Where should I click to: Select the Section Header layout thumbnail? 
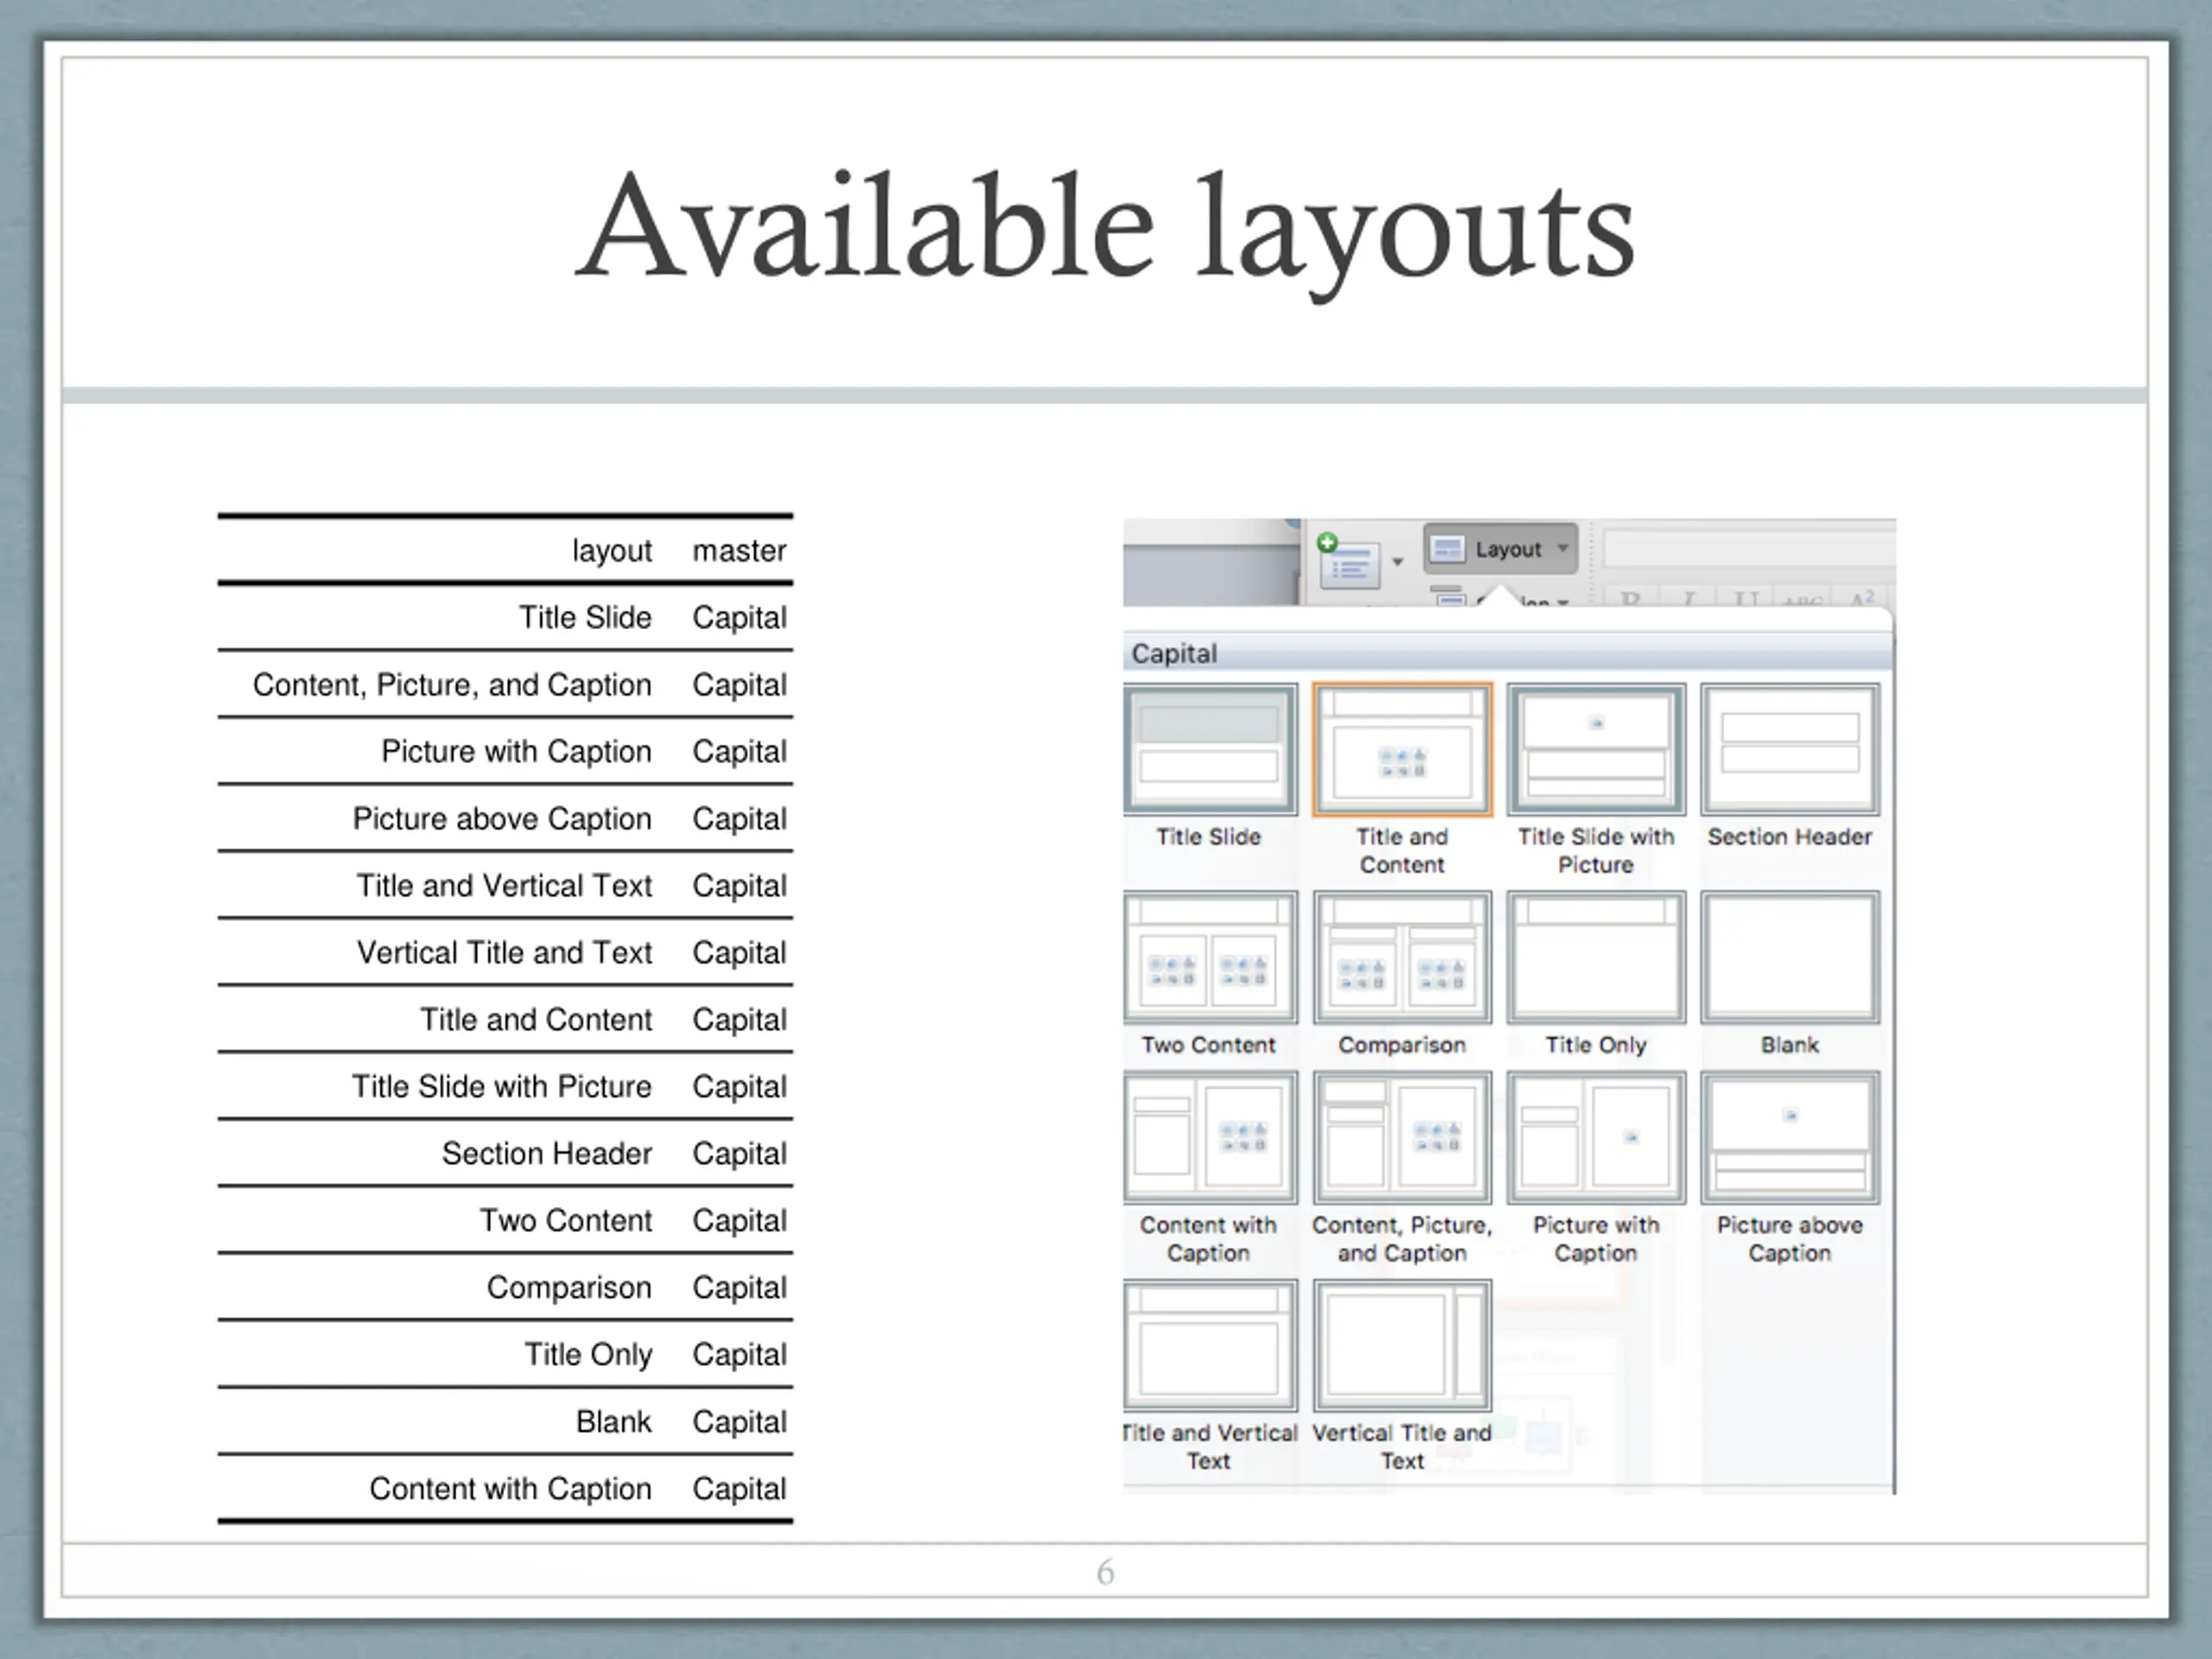coord(1790,750)
